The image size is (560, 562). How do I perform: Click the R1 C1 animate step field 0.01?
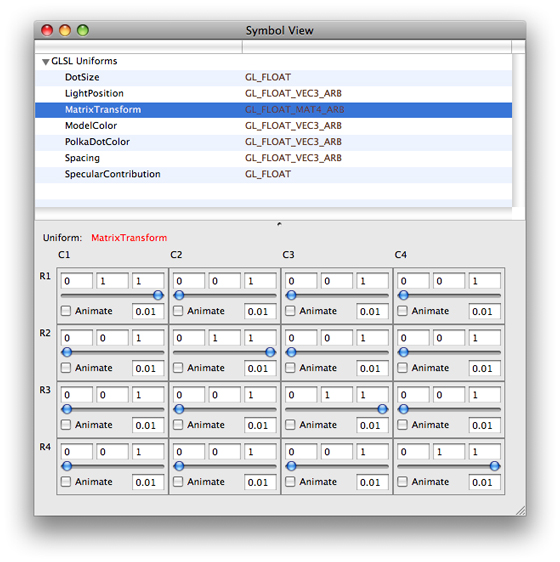148,311
